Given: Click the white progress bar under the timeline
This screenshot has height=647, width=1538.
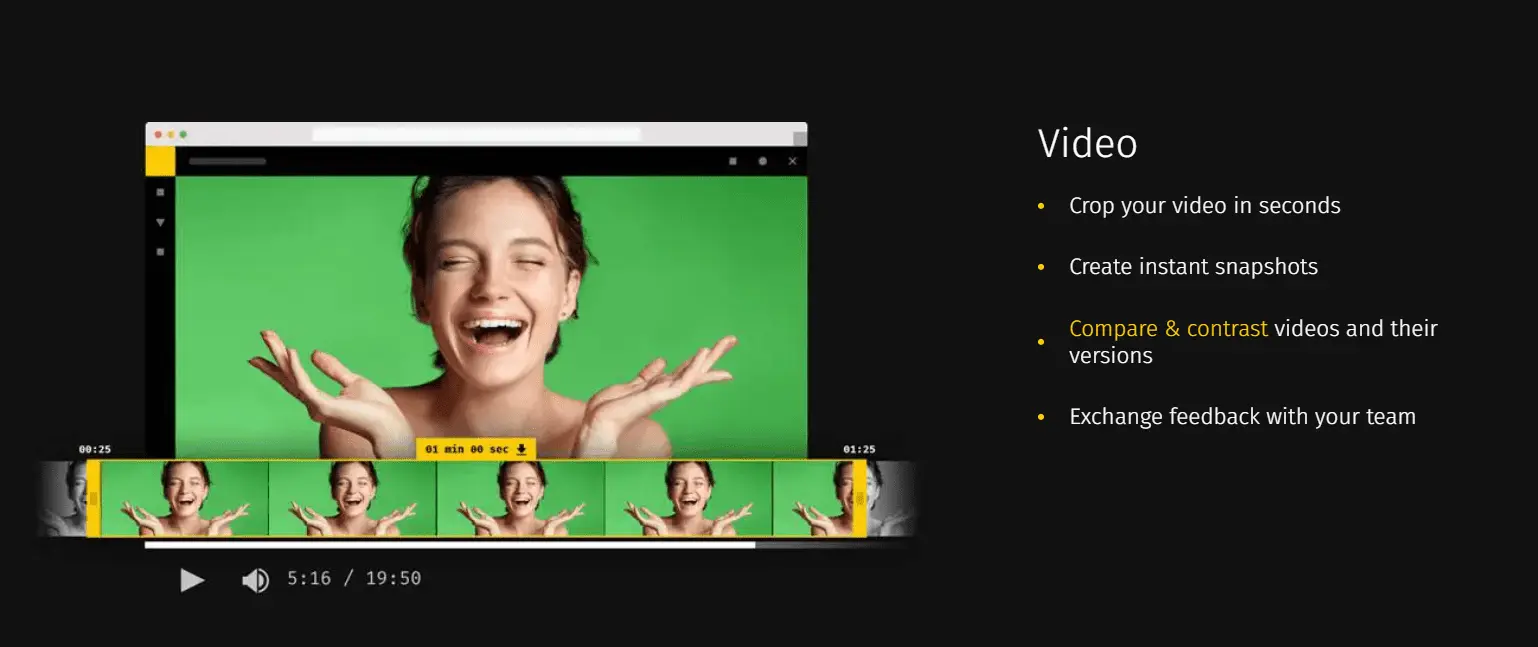Looking at the screenshot, I should coord(450,546).
